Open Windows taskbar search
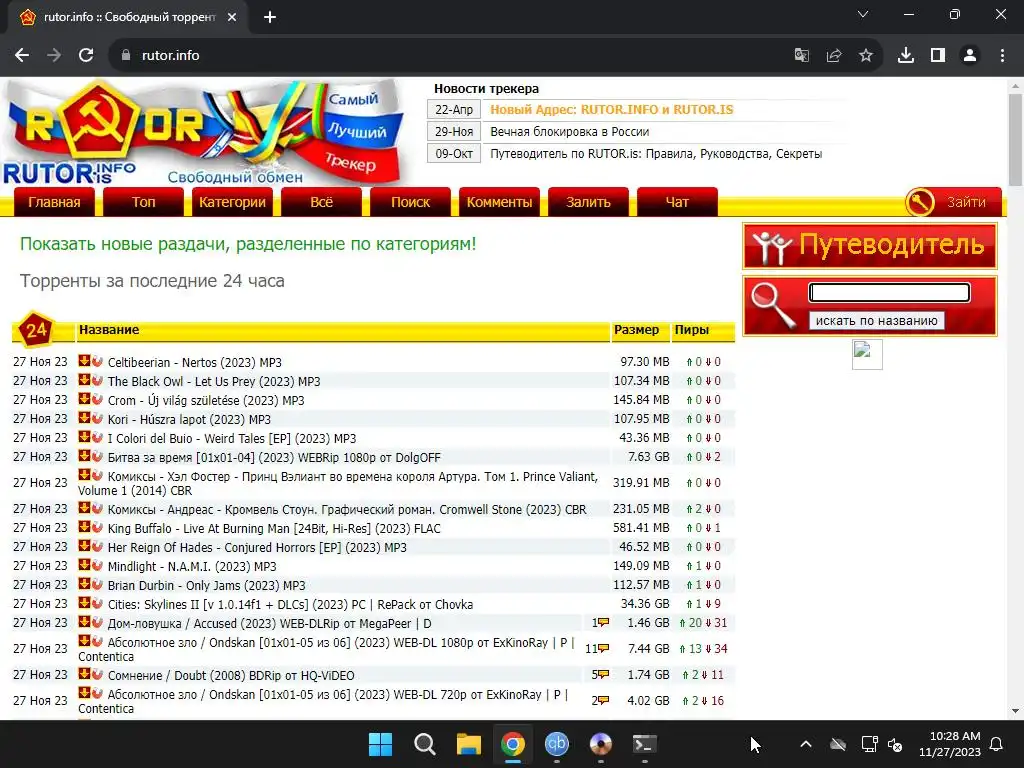 pos(424,744)
